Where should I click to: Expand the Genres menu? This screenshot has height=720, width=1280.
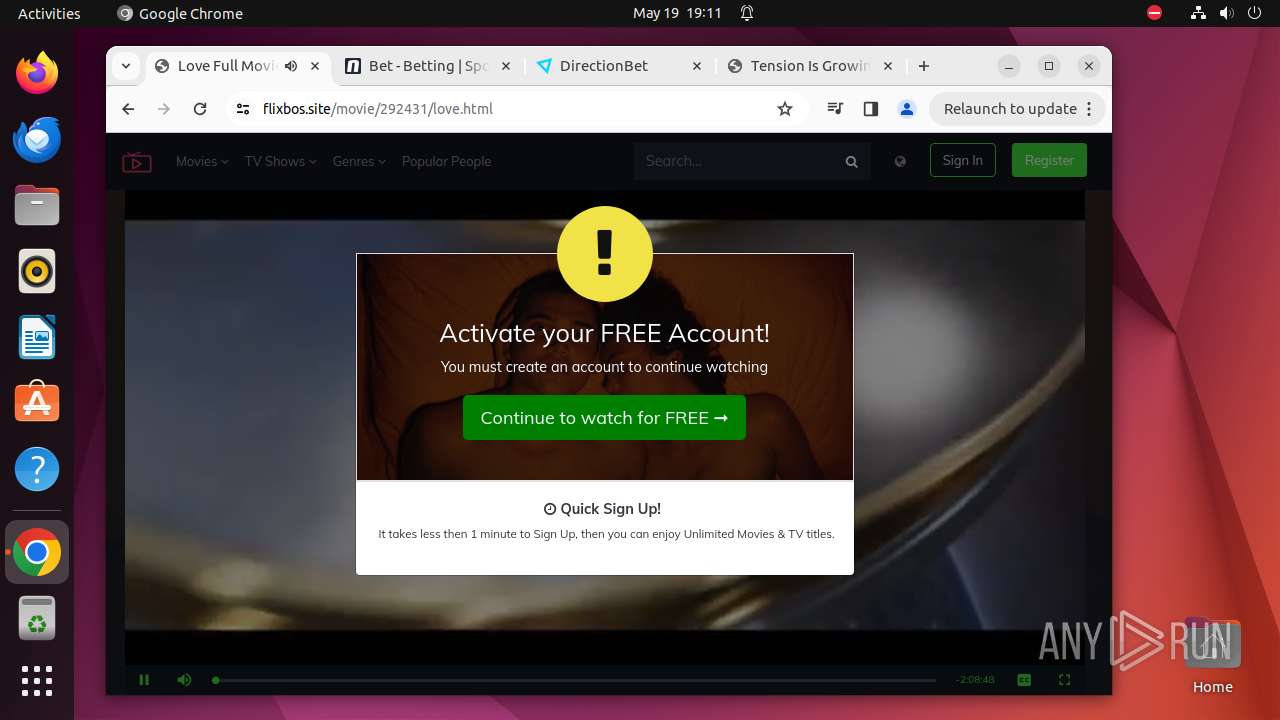coord(359,161)
